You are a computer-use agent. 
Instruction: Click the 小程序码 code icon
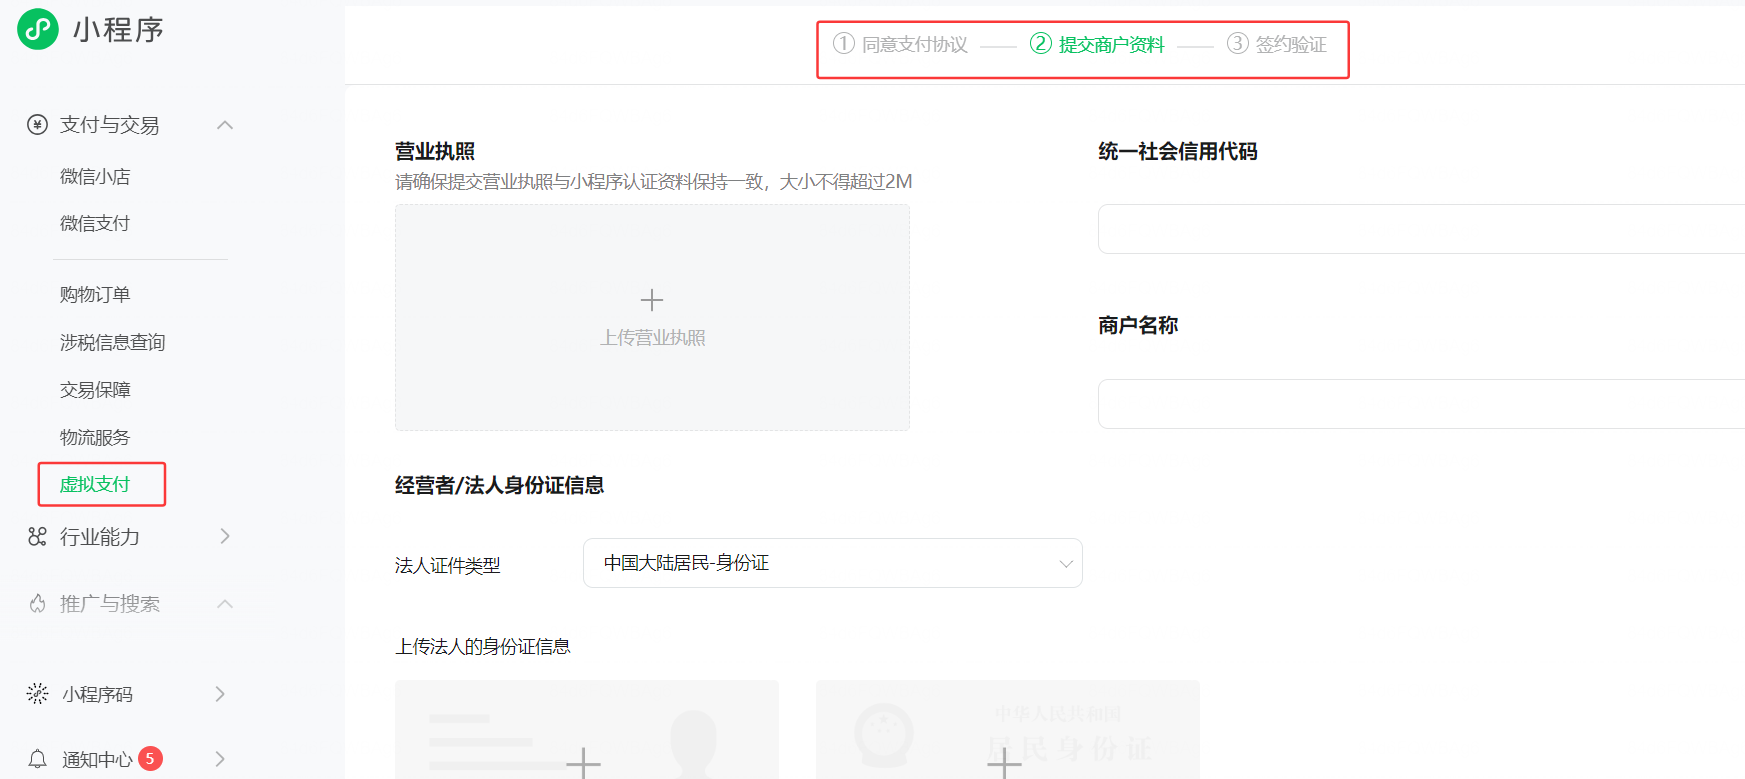[37, 694]
